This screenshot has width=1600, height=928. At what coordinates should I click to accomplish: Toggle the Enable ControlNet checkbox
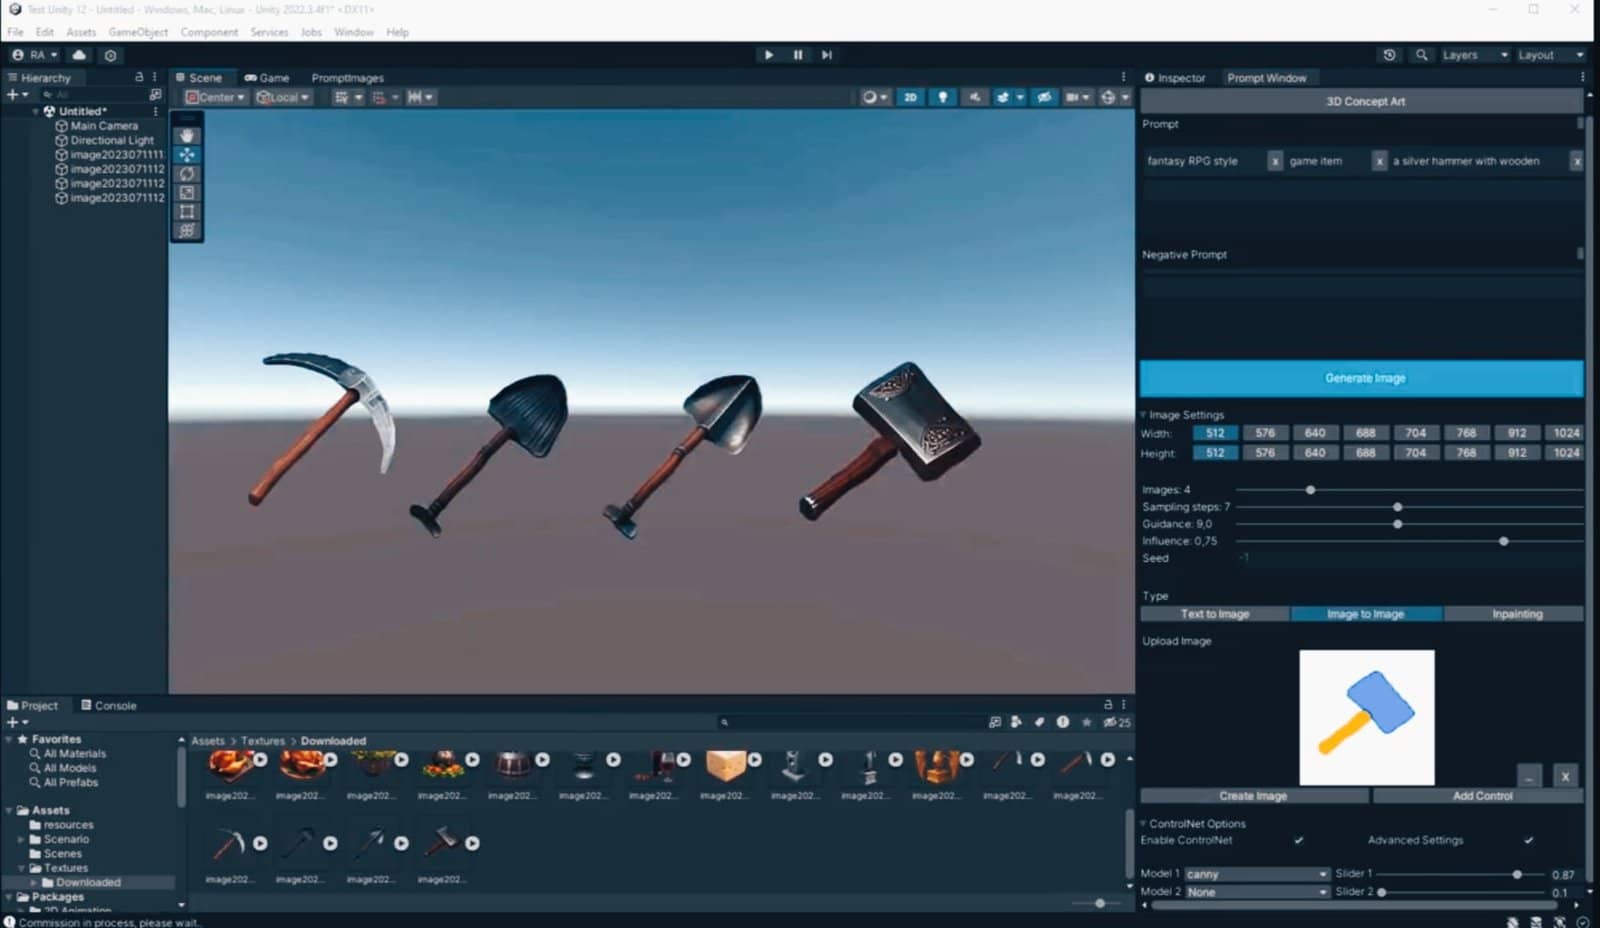1298,840
